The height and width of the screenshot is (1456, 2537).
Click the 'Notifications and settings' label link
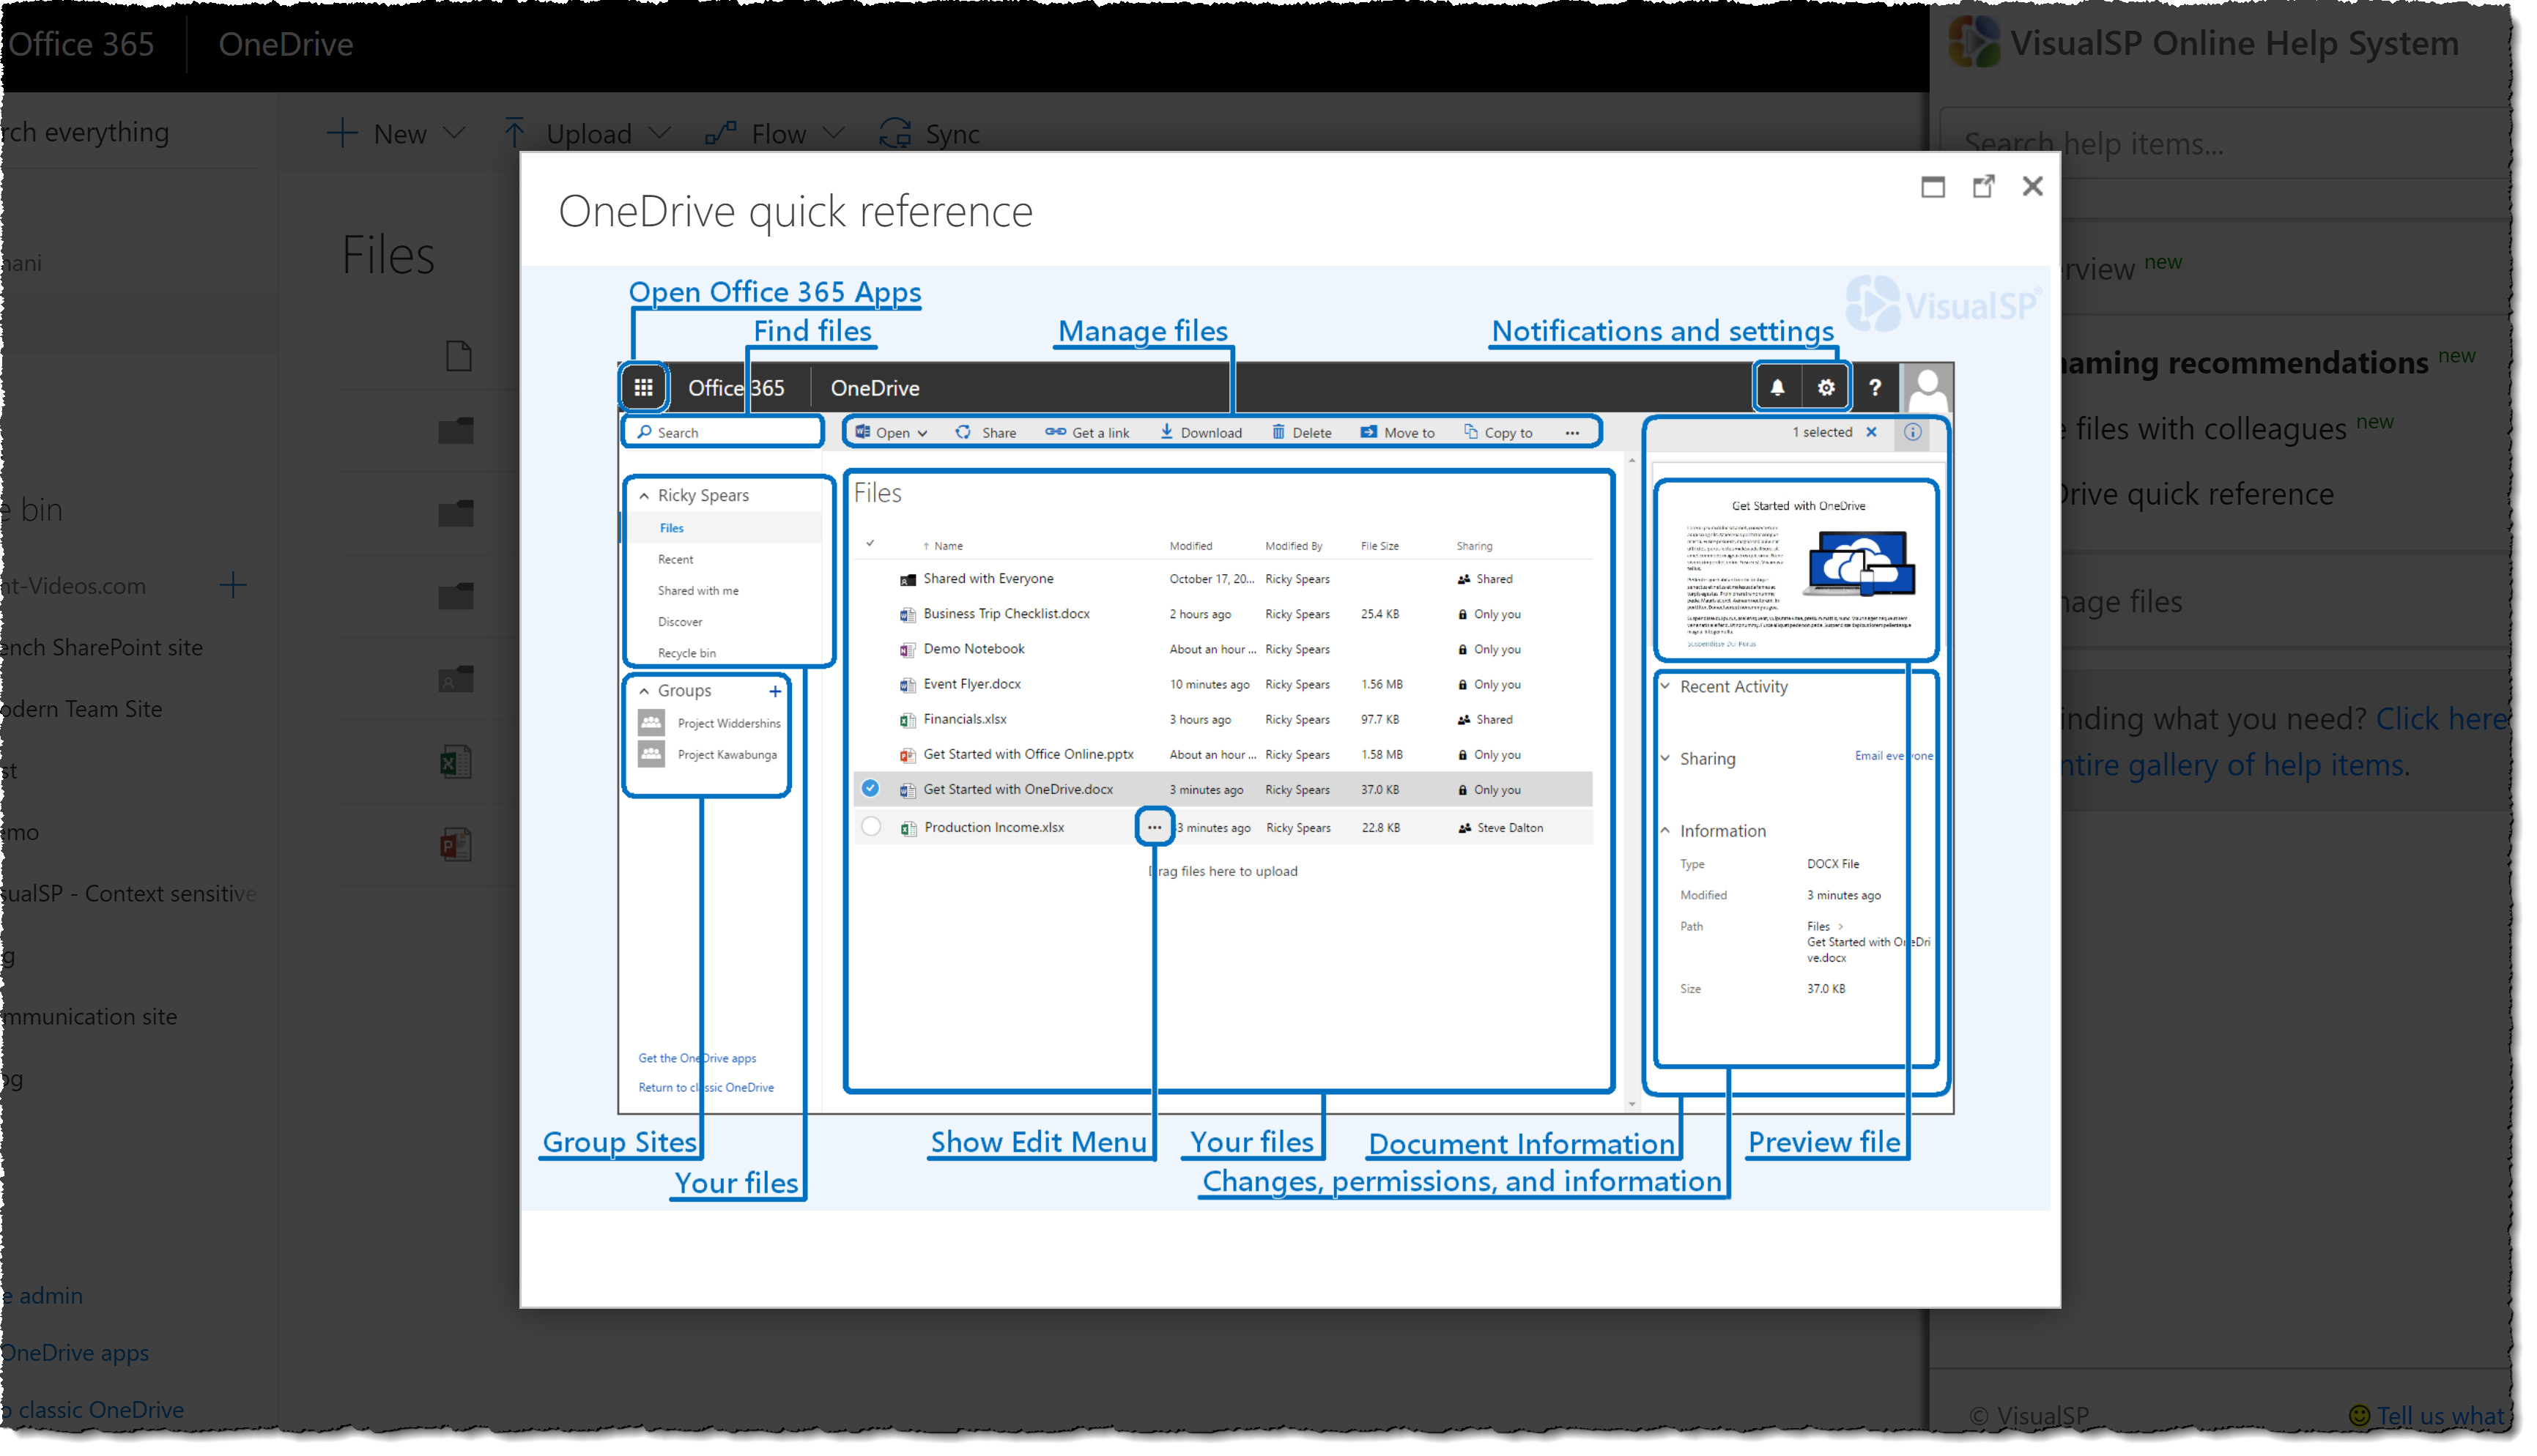[x=1664, y=332]
